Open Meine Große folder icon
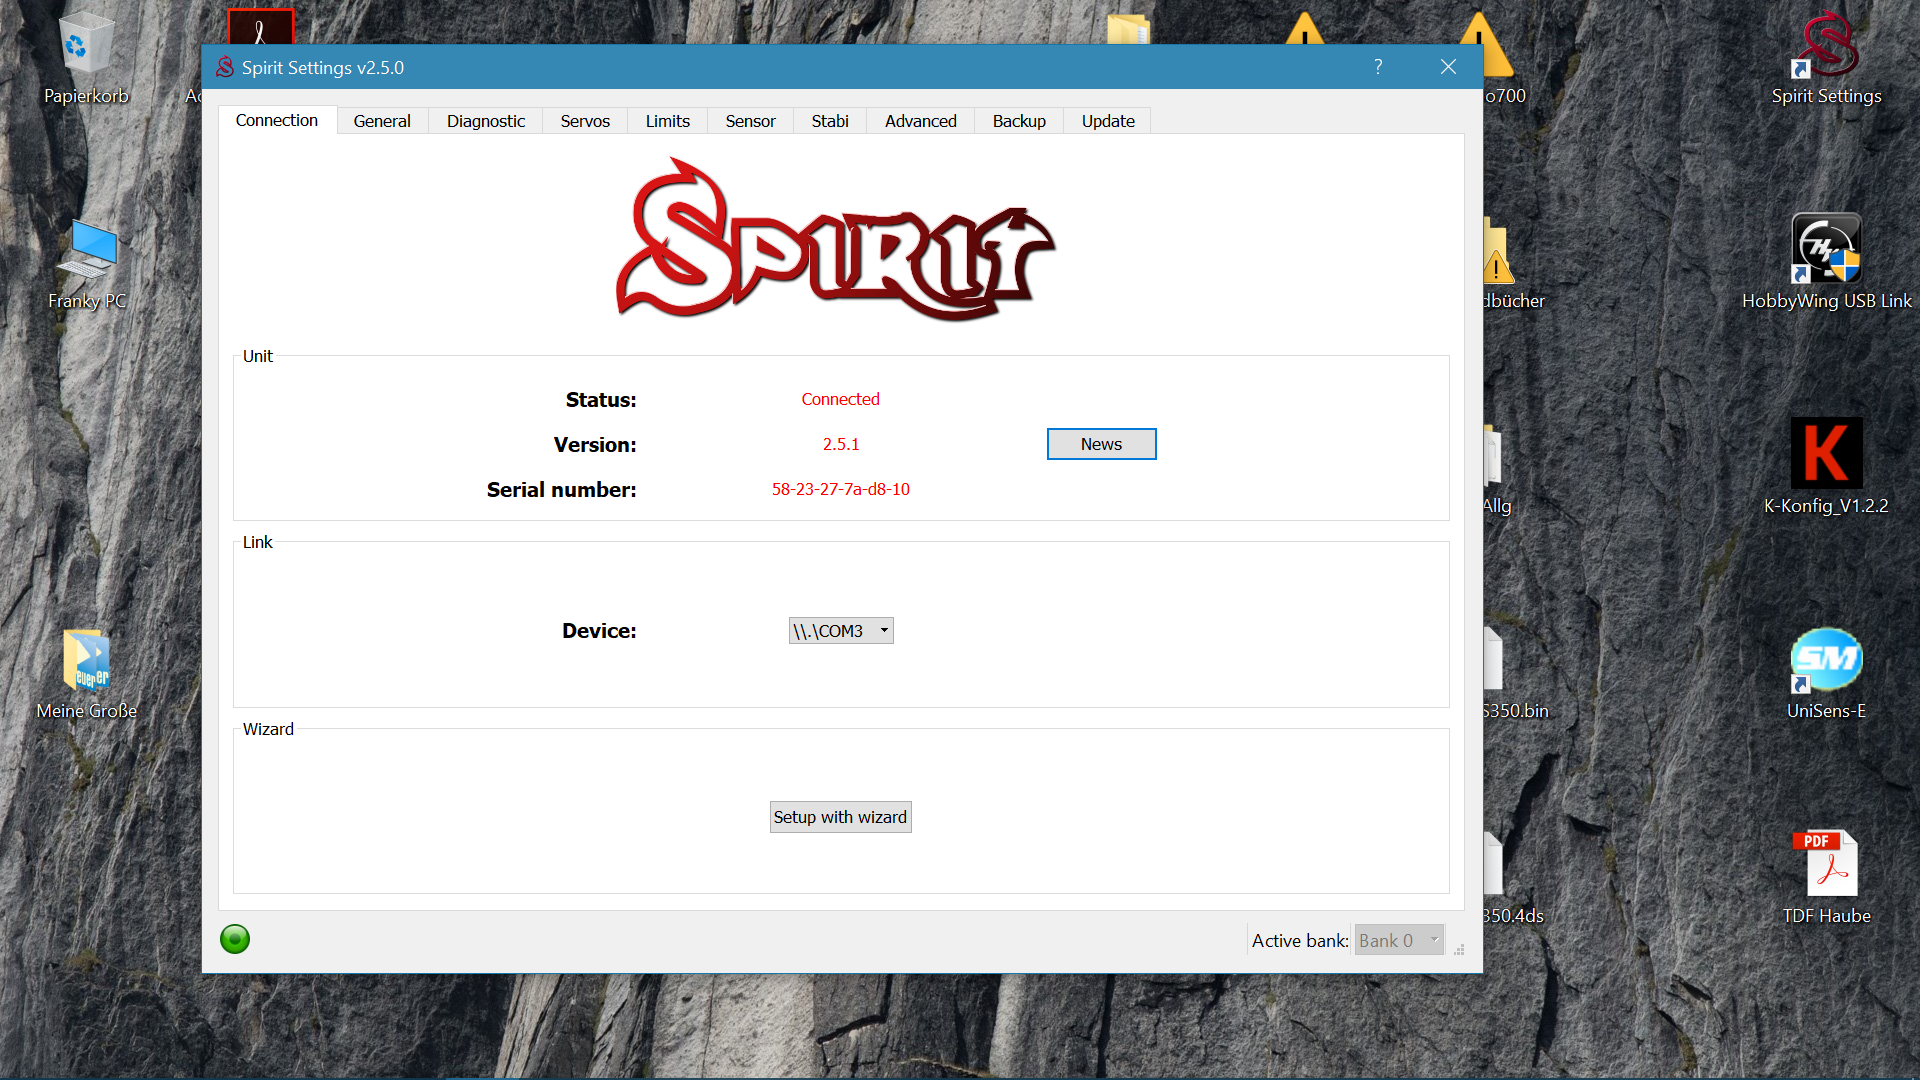Image resolution: width=1920 pixels, height=1080 pixels. pos(86,660)
